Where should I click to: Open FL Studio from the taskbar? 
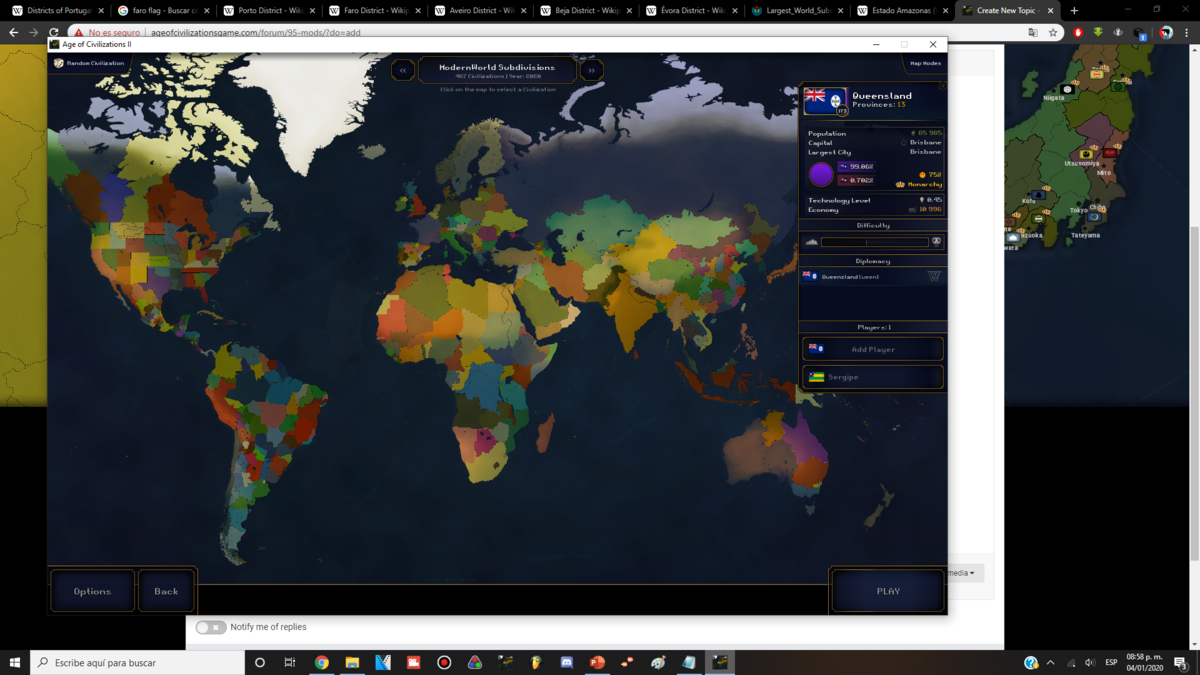click(536, 662)
